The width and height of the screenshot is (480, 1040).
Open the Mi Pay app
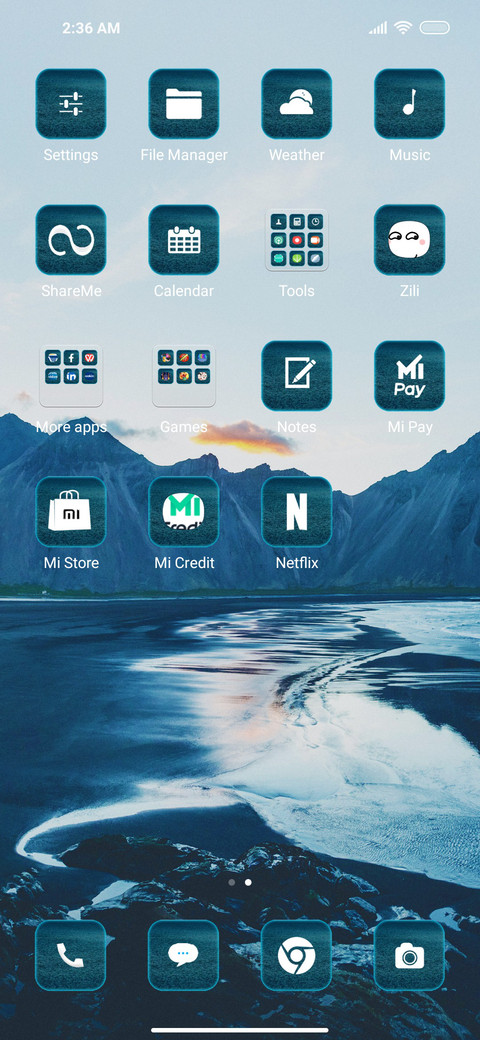[x=410, y=376]
